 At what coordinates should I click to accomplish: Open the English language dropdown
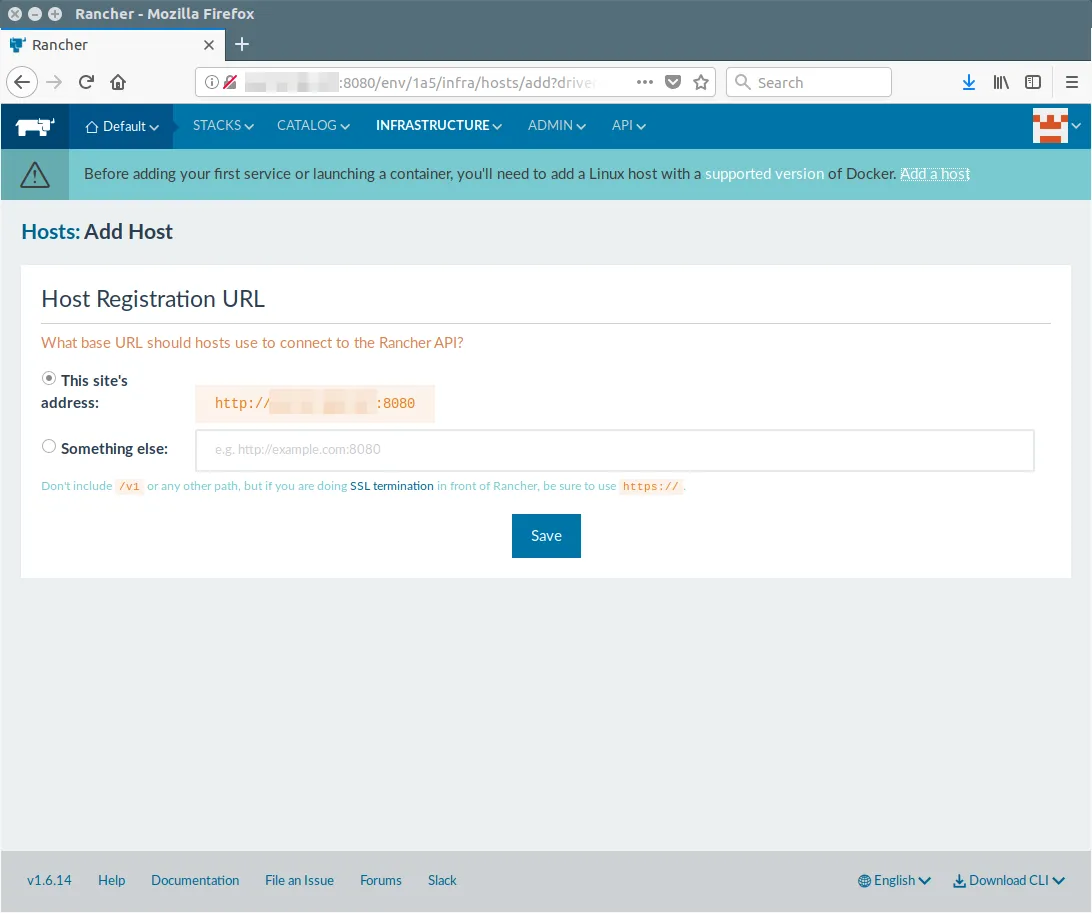894,881
